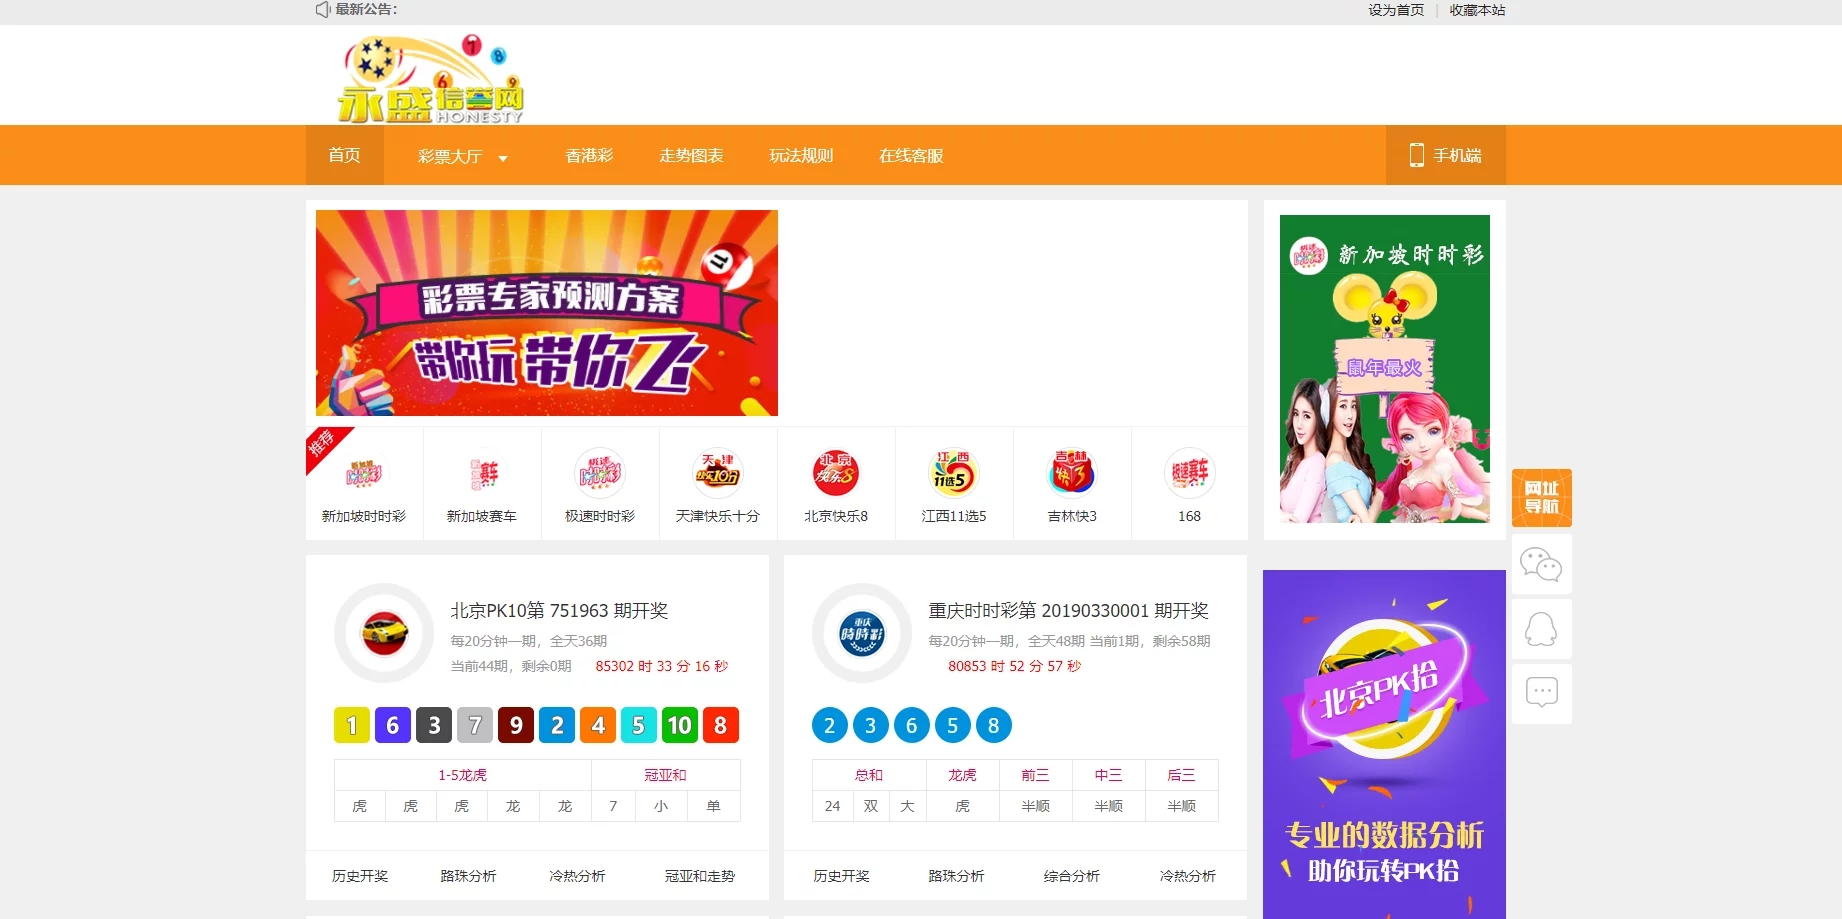Open the 新加坡时时彩 lottery icon
1842x919 pixels.
[x=364, y=473]
